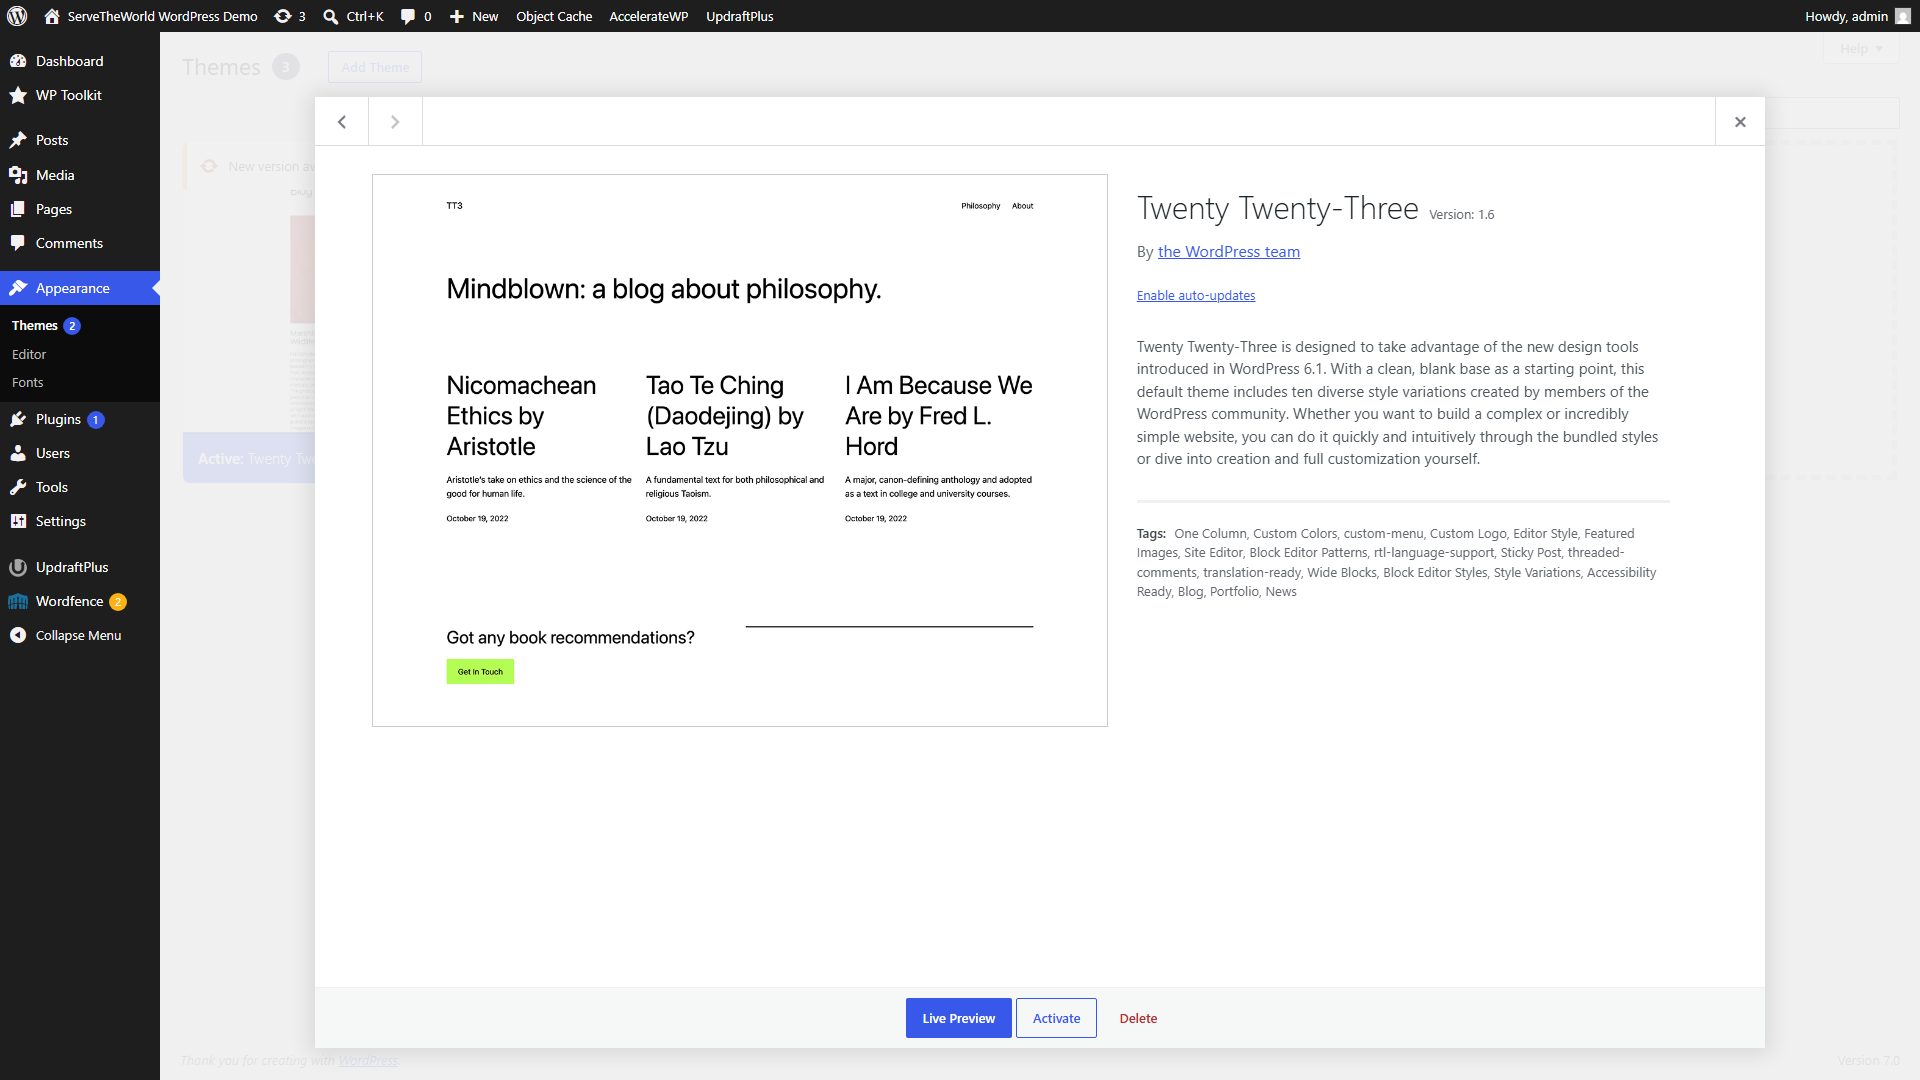Click the 'Version: 1.6' text
The width and height of the screenshot is (1920, 1080).
pos(1462,214)
